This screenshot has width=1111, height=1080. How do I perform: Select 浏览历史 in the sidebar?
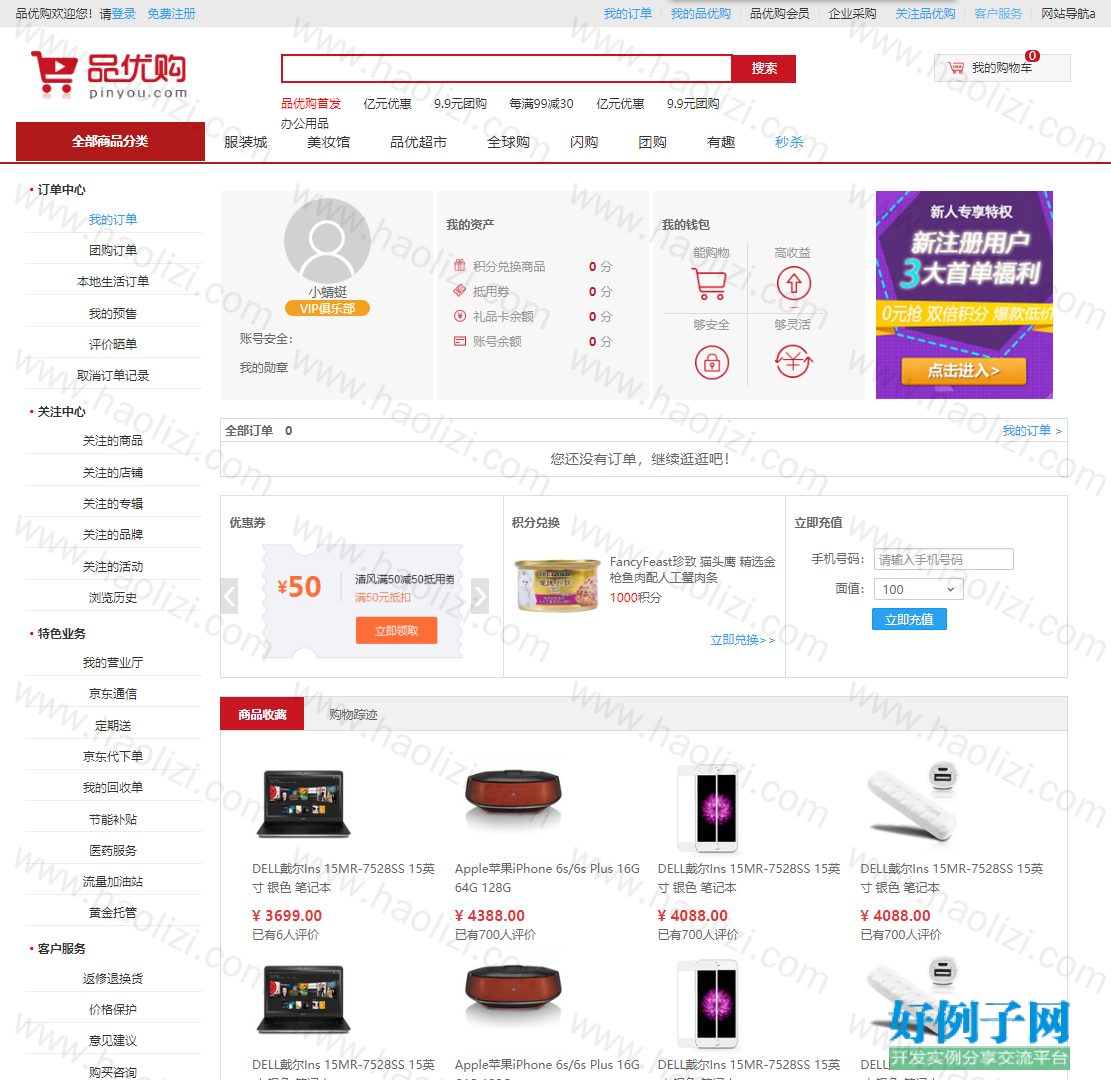coord(113,597)
